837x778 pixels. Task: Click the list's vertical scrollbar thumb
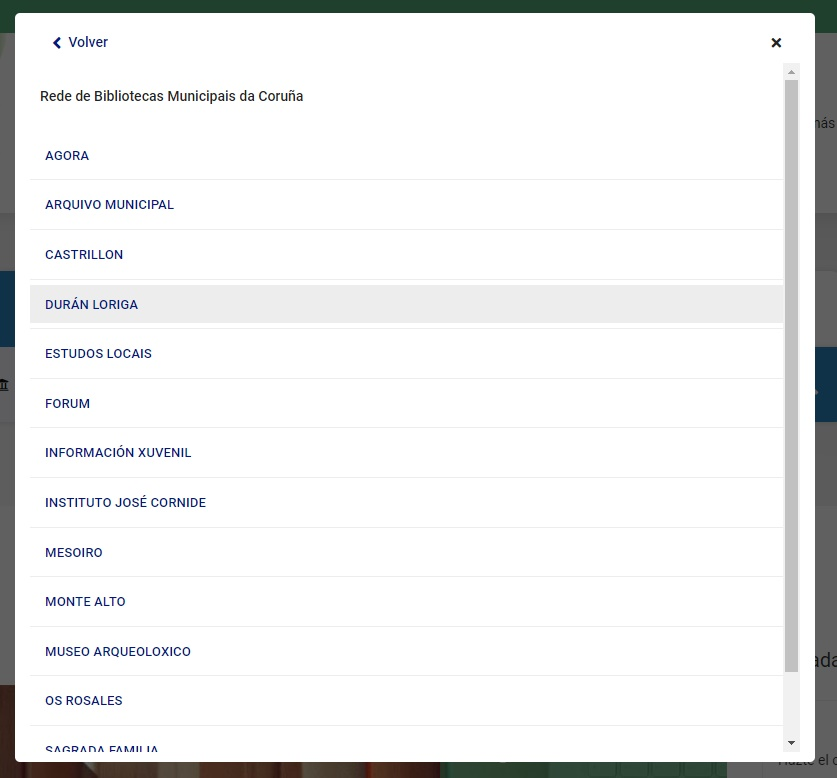(792, 370)
